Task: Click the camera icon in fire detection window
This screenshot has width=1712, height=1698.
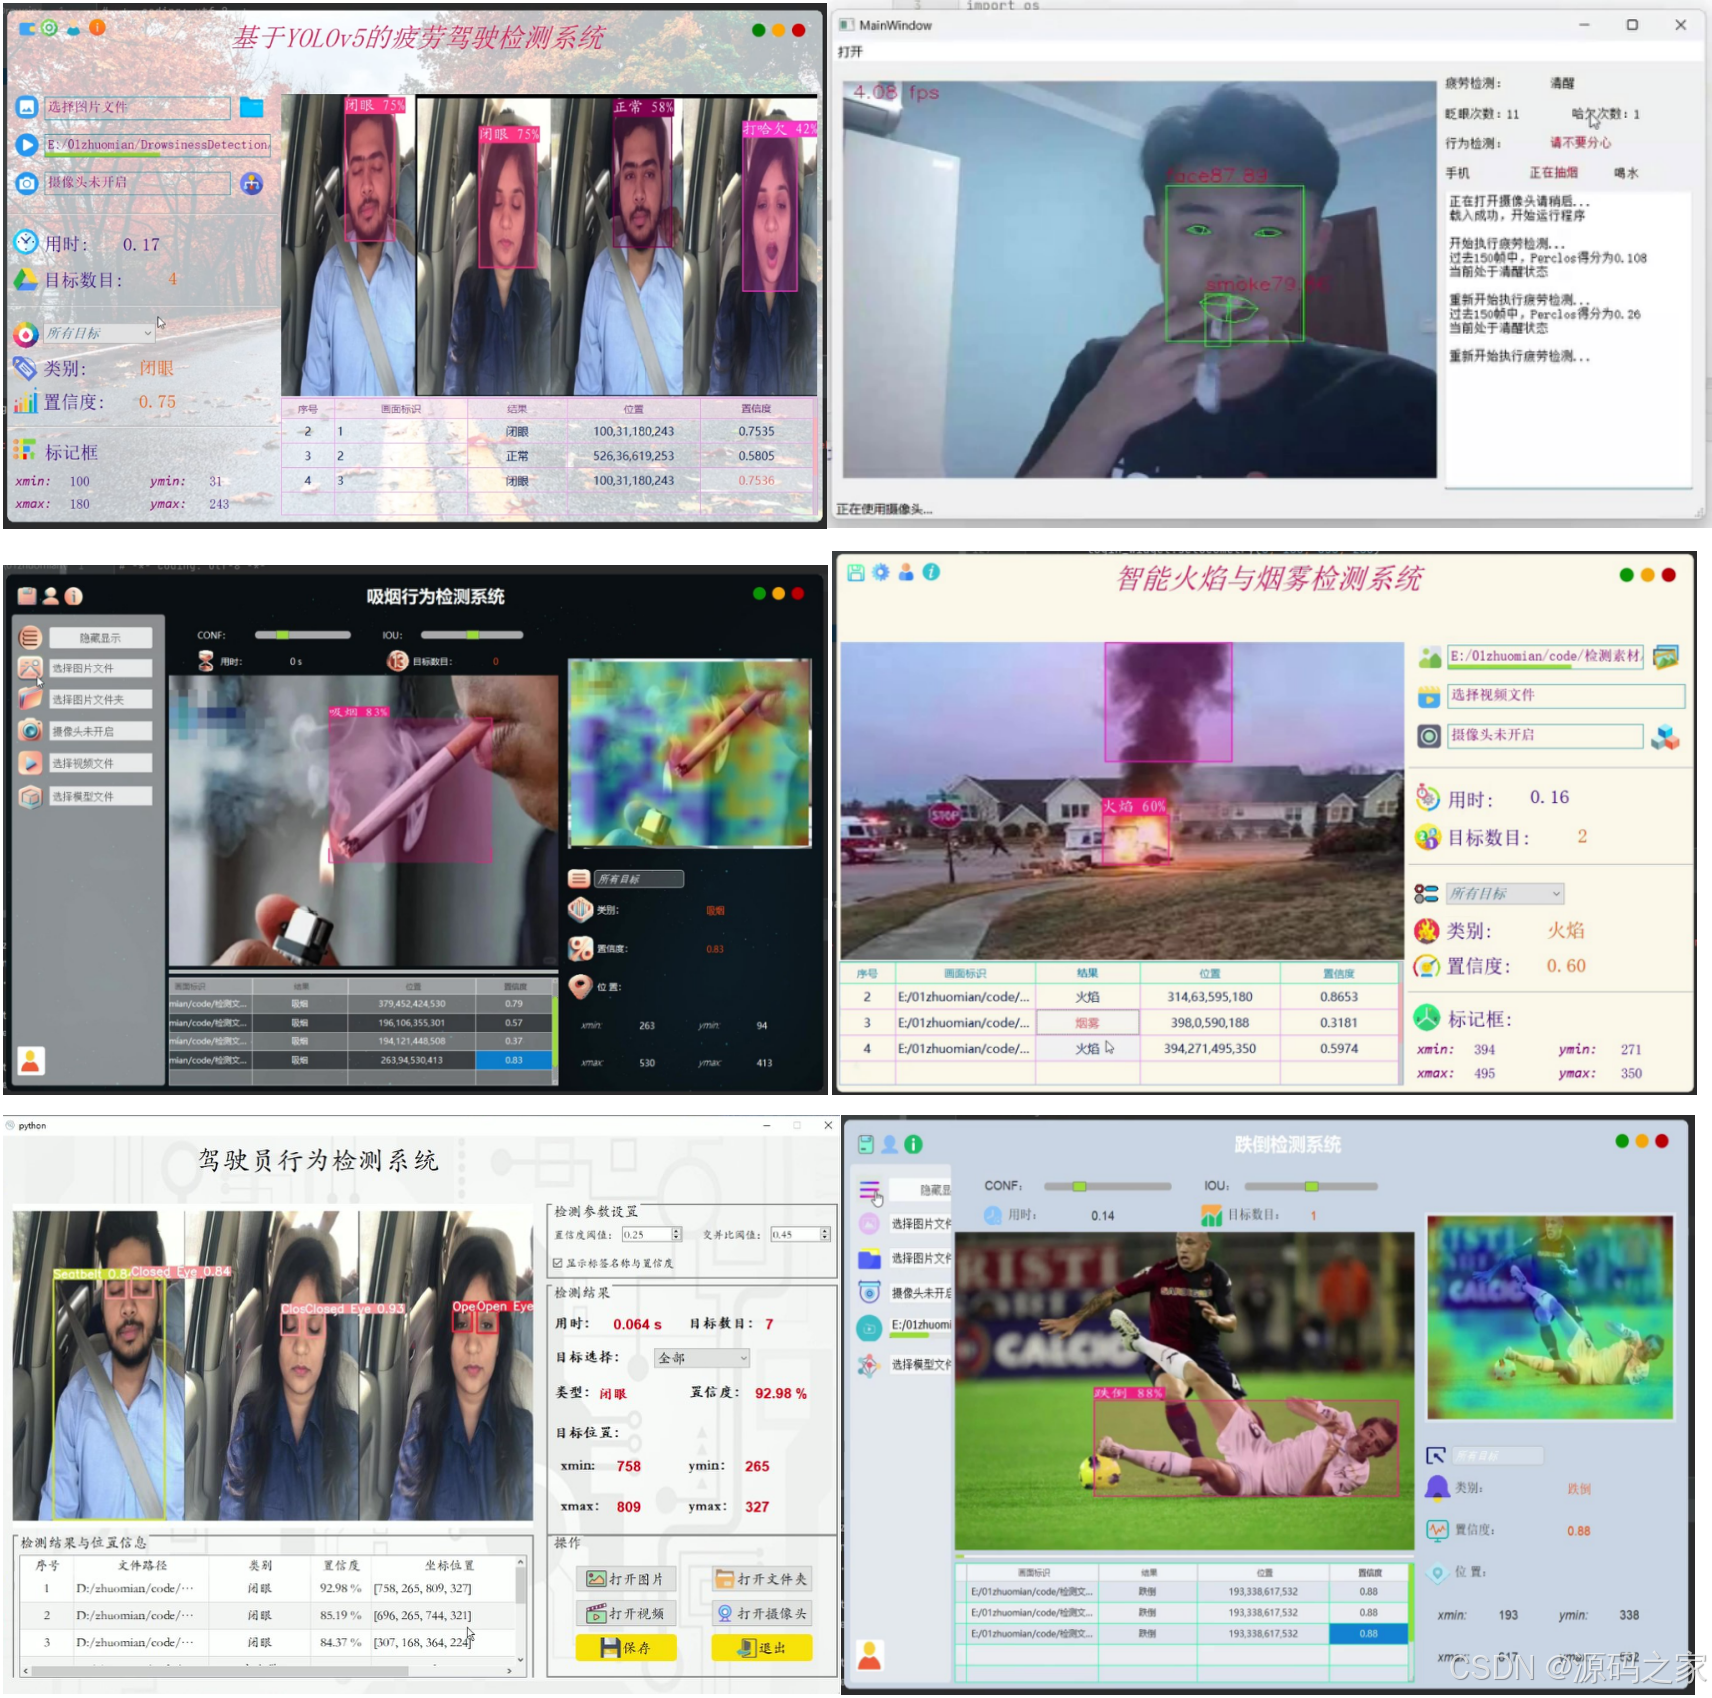Action: click(1429, 736)
